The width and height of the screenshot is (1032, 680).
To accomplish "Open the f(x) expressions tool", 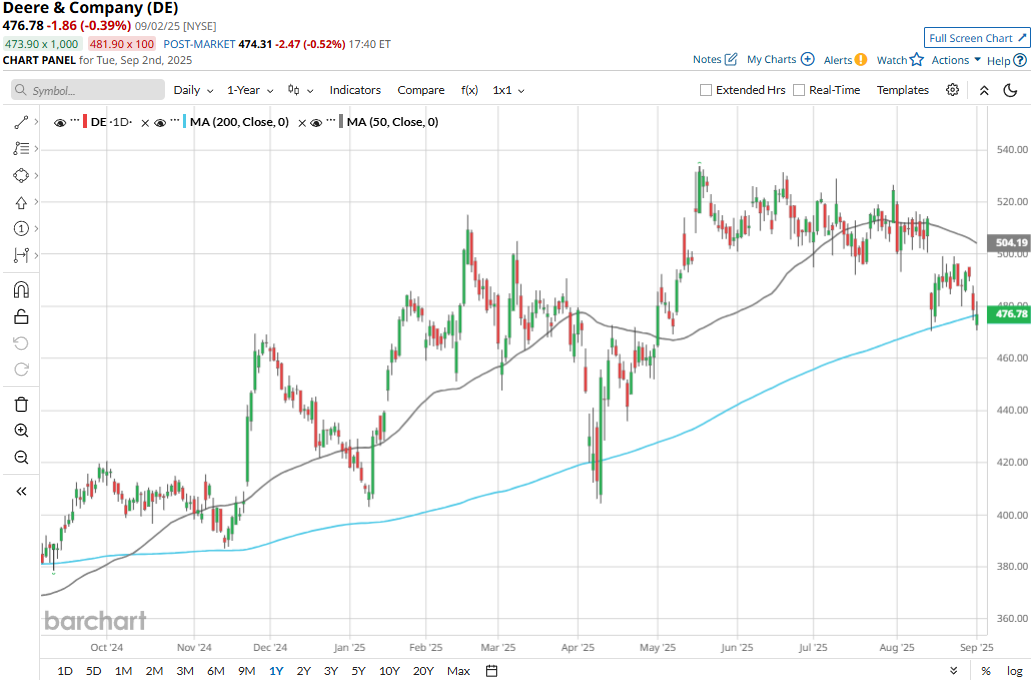I will [469, 90].
